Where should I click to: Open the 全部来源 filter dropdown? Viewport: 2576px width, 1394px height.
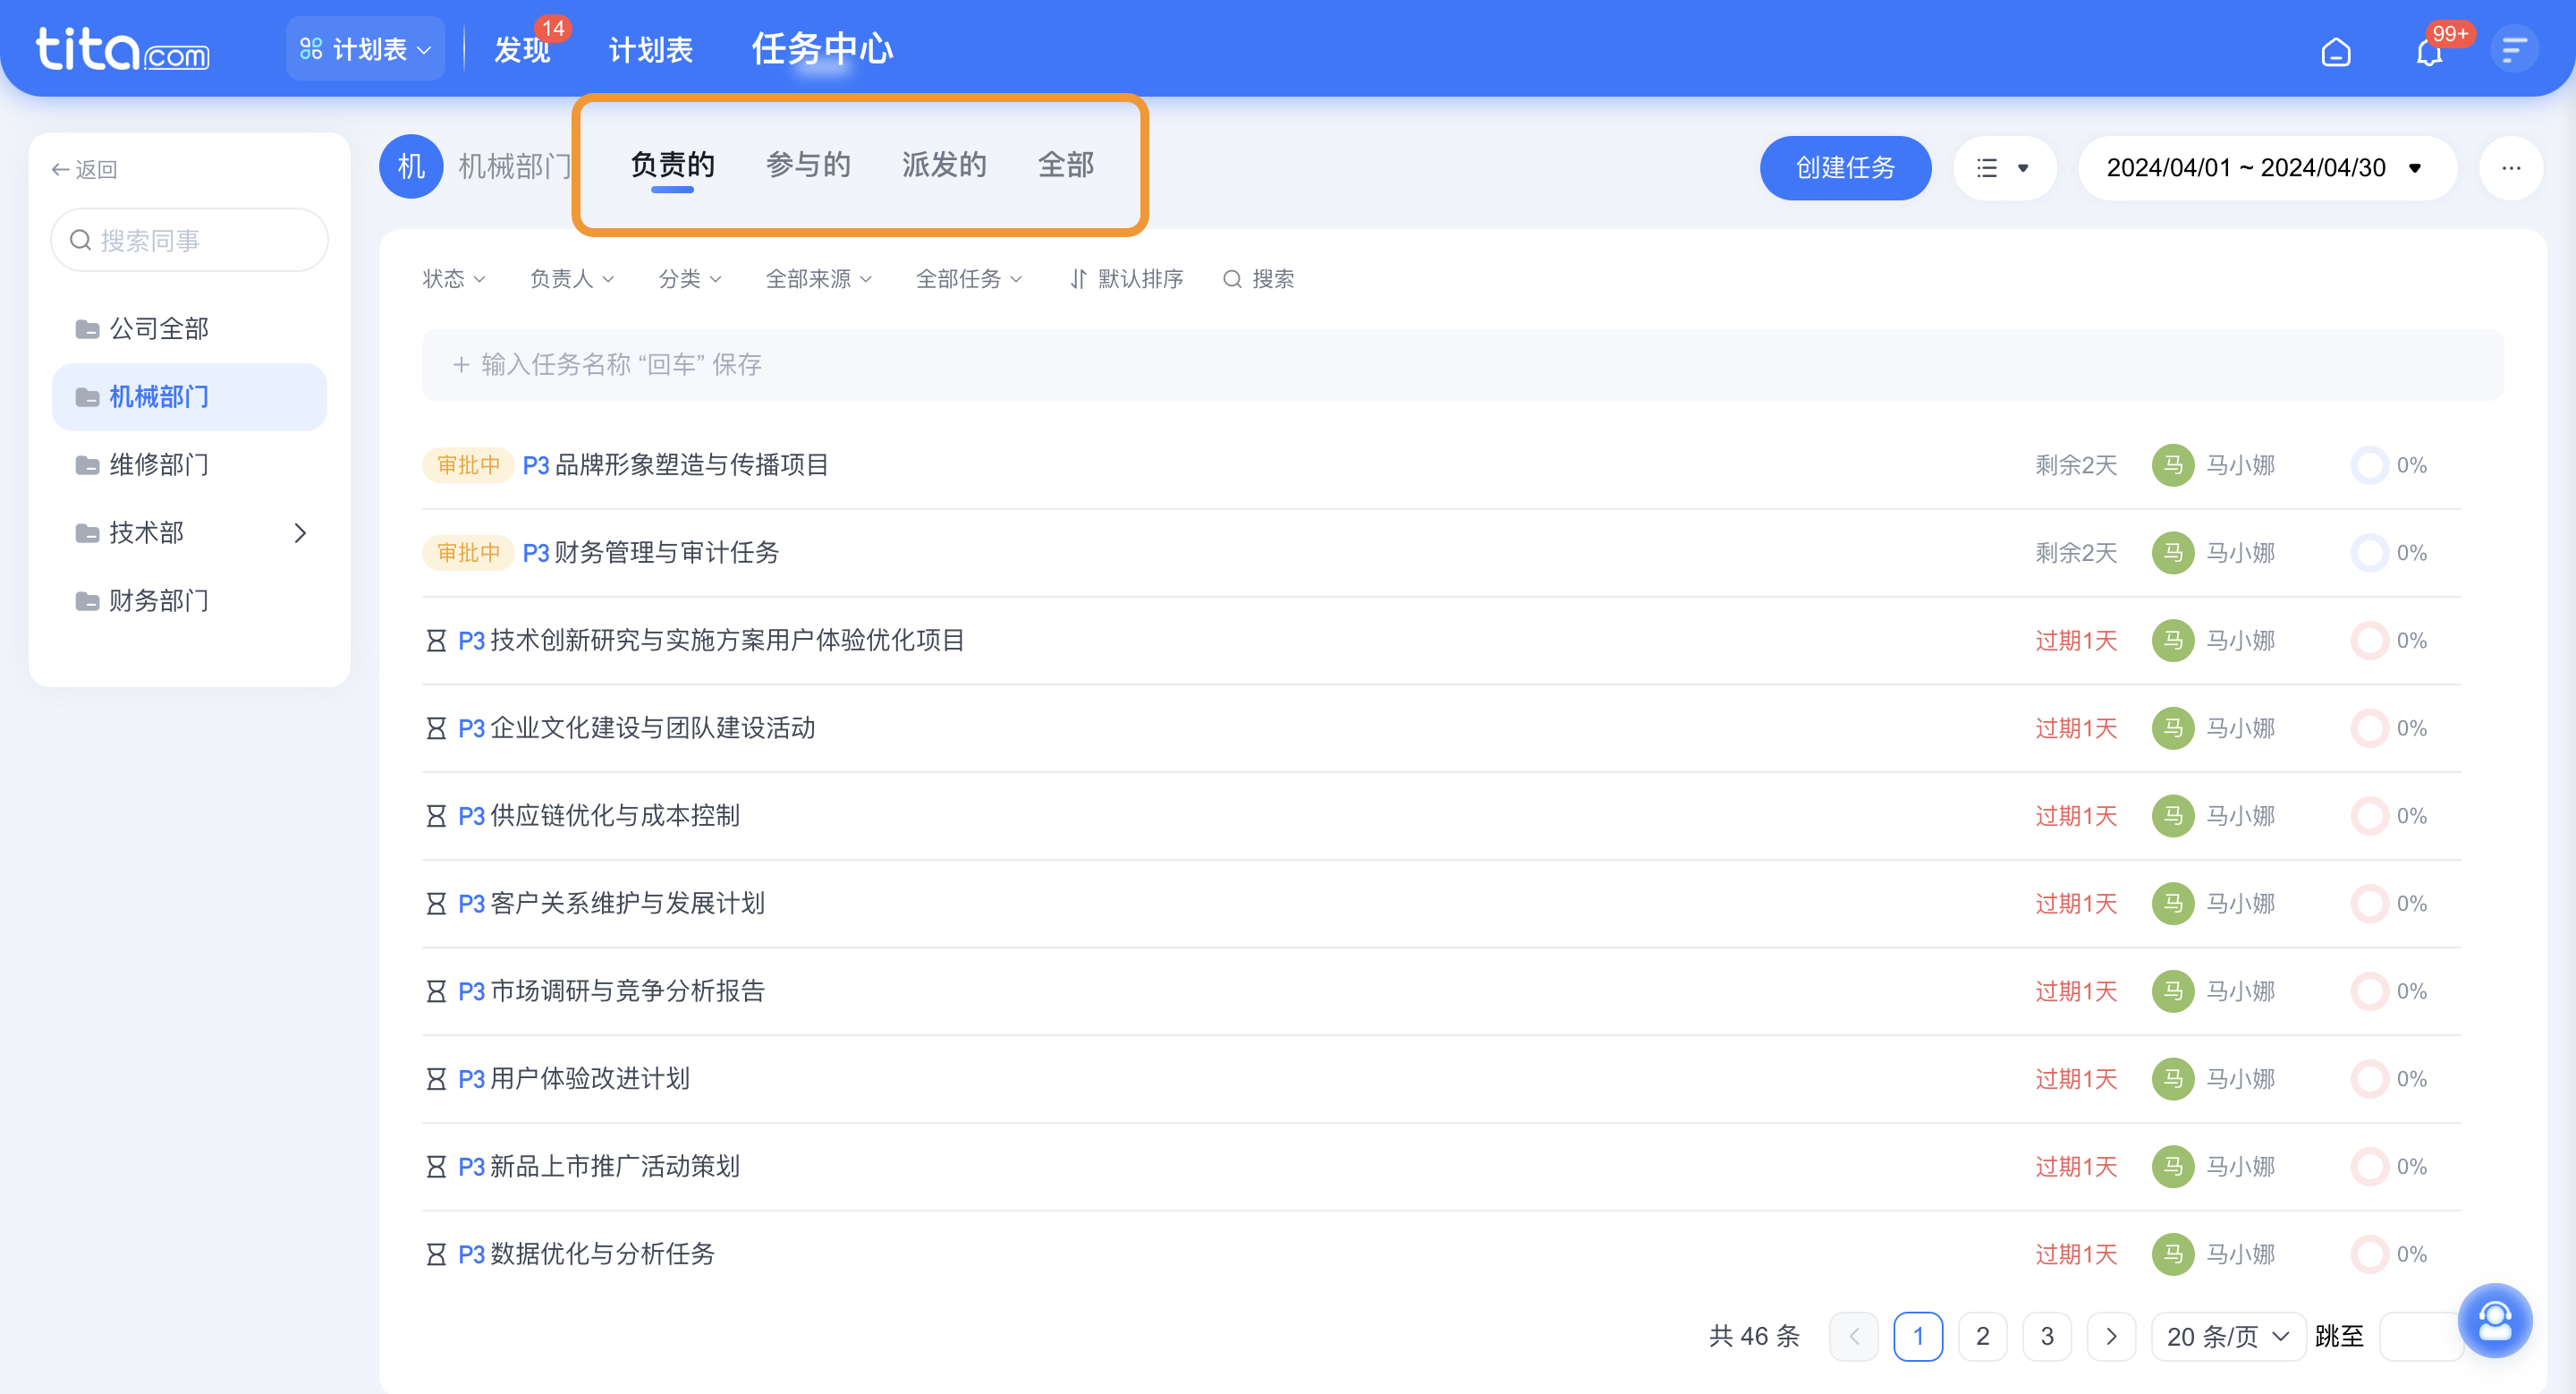[x=818, y=279]
